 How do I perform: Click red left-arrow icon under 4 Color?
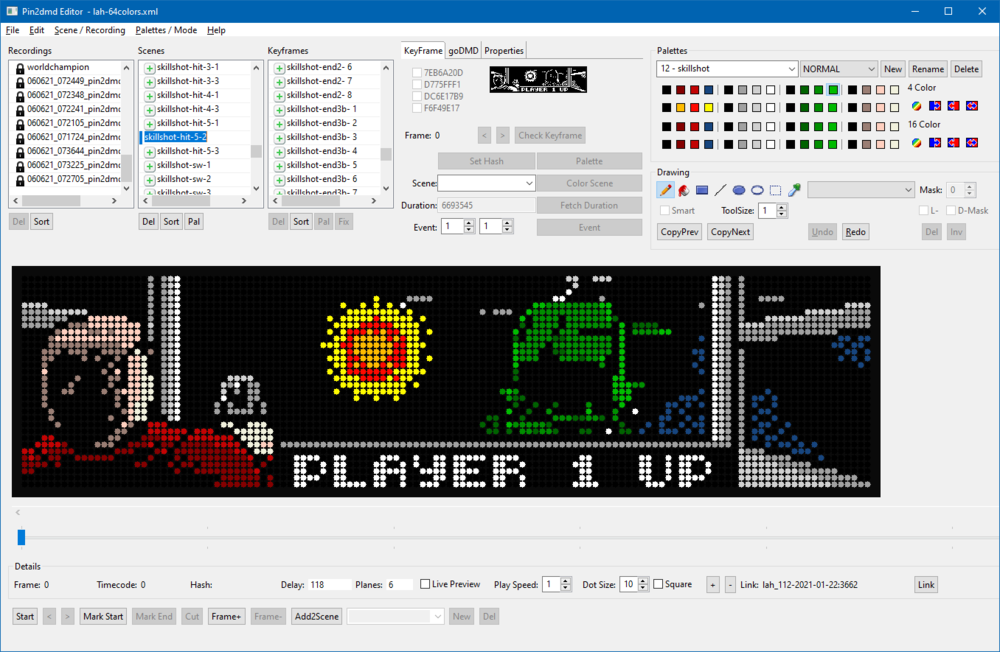pos(953,106)
